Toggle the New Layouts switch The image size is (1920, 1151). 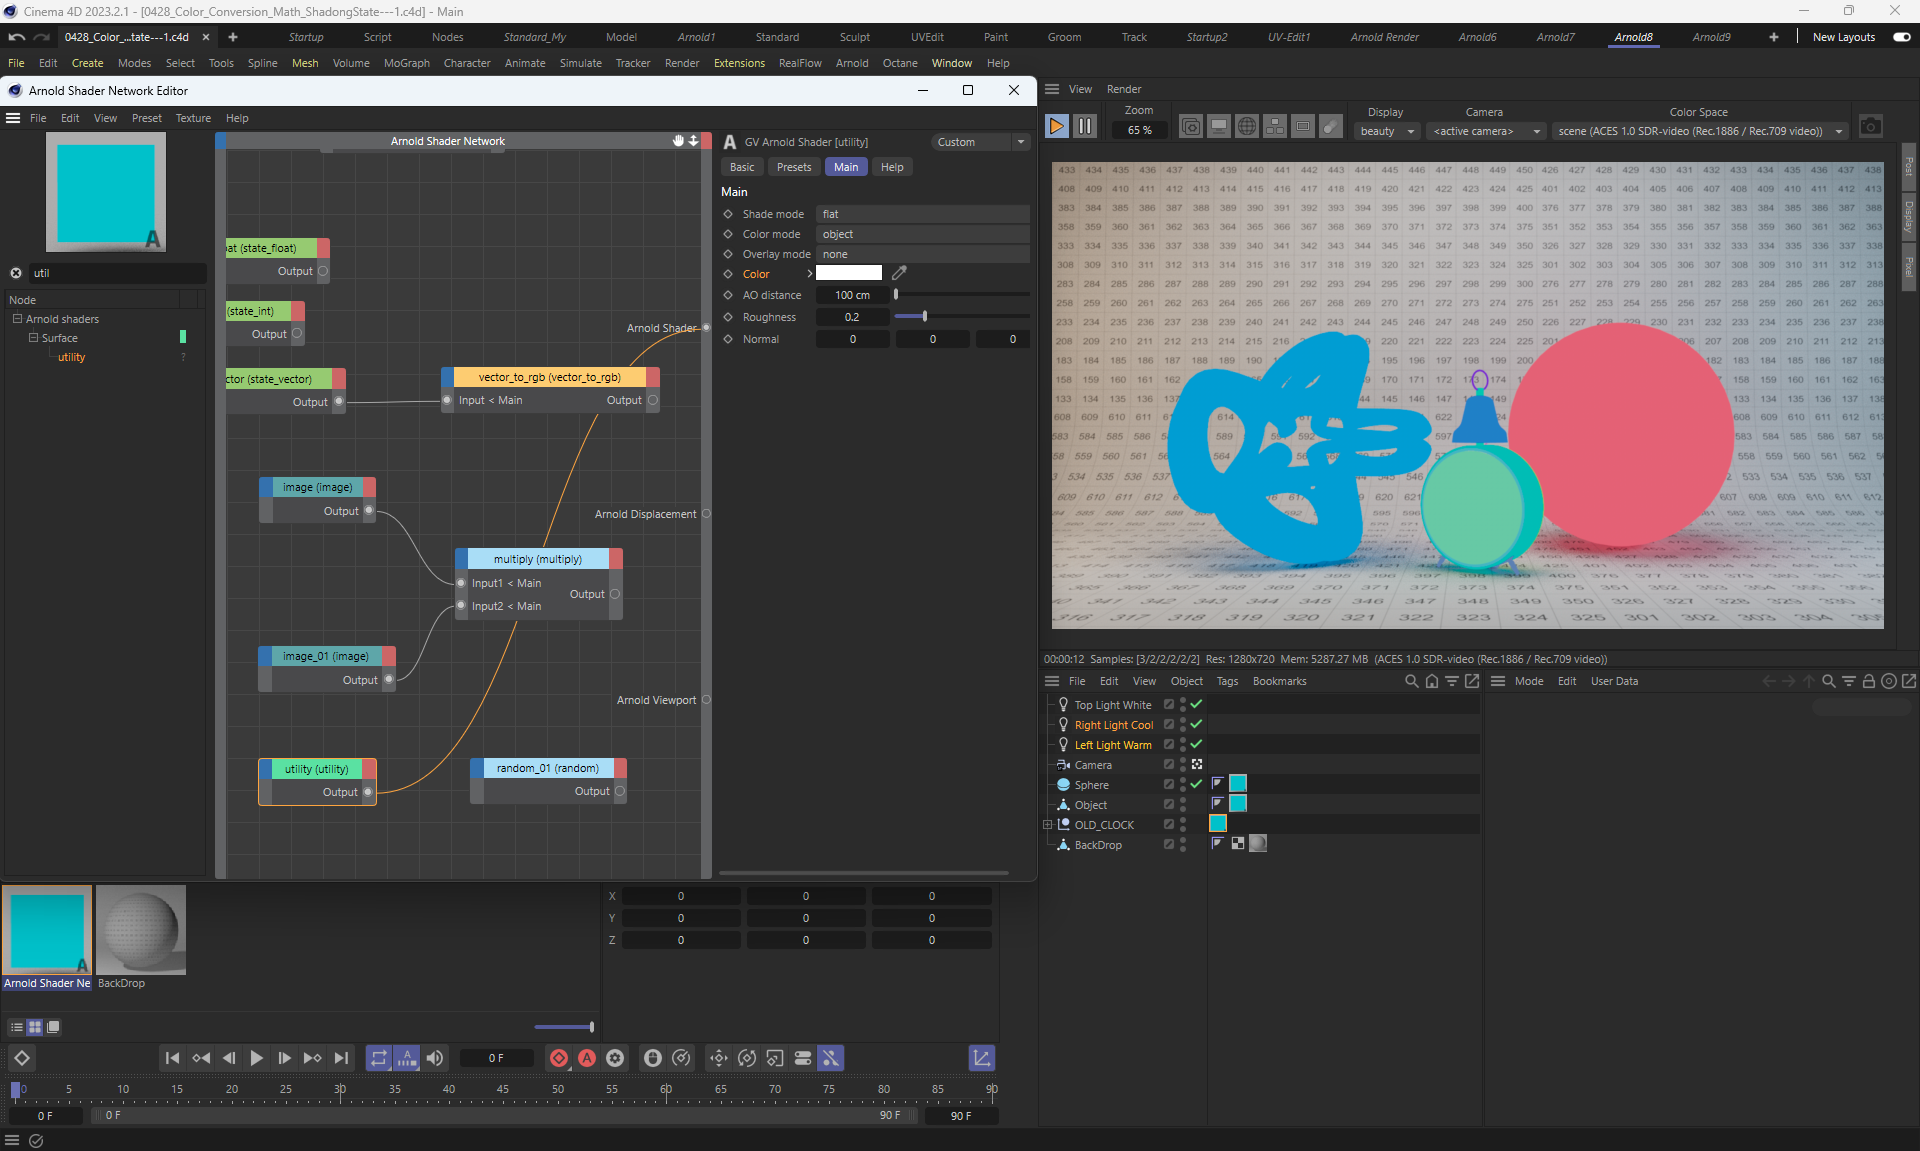[1901, 37]
